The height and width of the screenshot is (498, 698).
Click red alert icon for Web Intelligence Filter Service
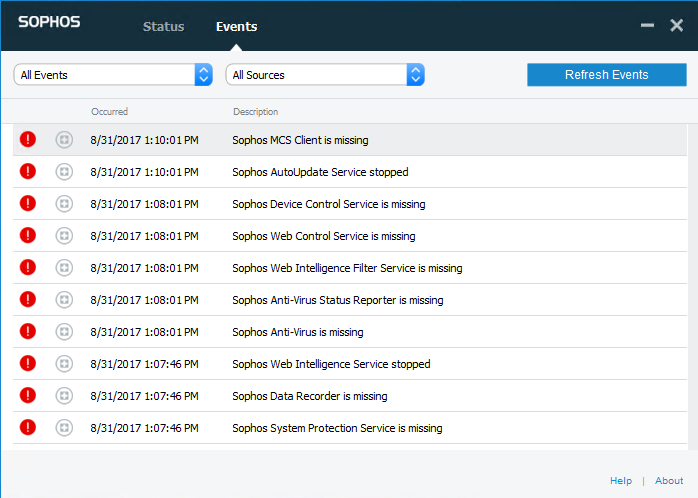point(28,267)
